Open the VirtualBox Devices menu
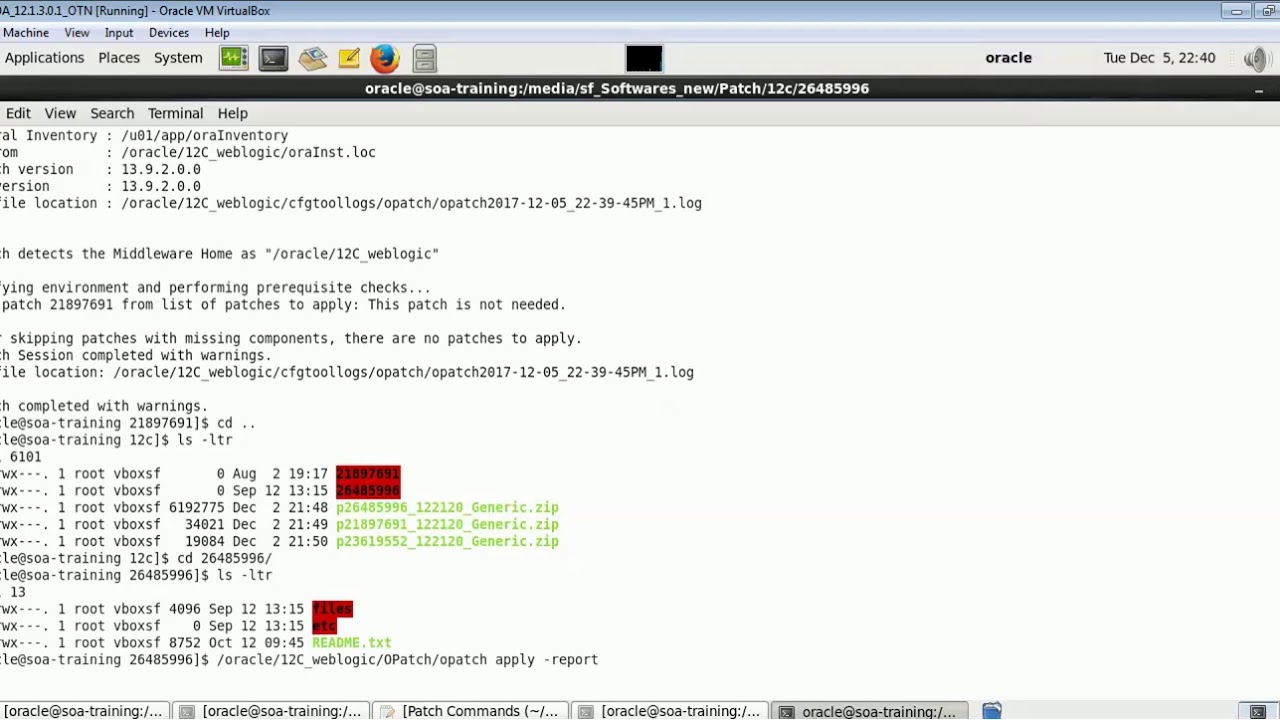1280x720 pixels. (169, 33)
